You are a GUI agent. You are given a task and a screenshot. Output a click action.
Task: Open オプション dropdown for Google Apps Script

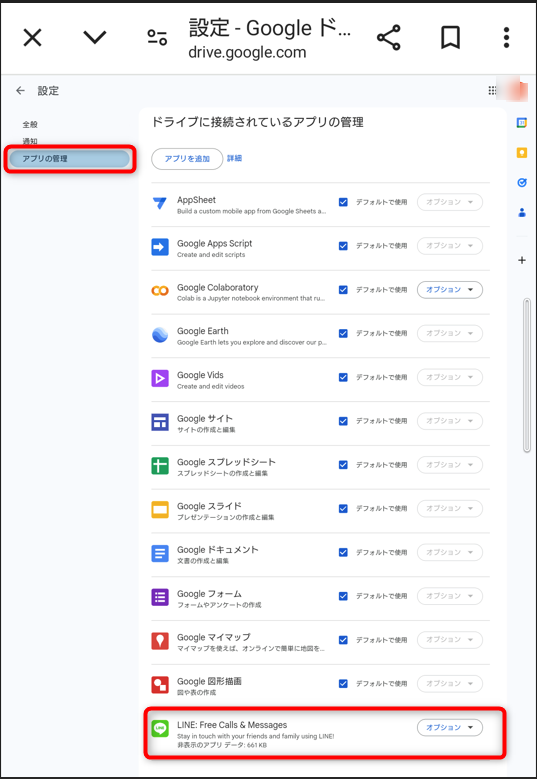pyautogui.click(x=450, y=246)
